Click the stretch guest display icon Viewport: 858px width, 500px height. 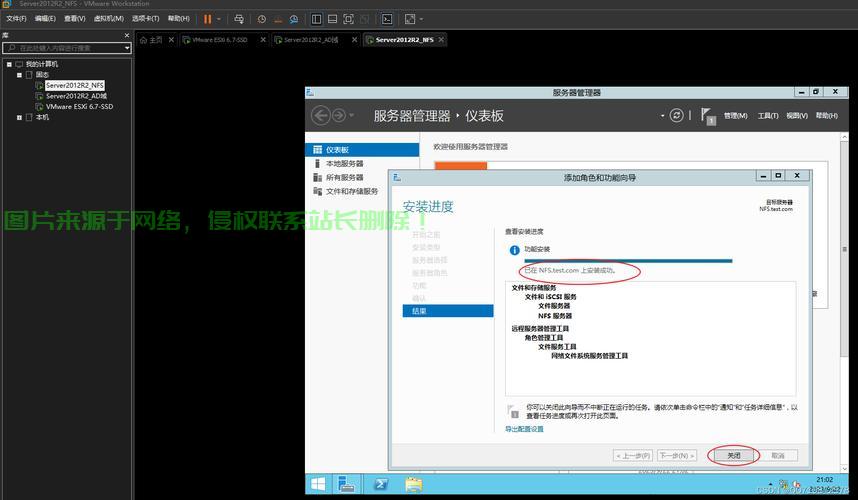click(x=409, y=19)
